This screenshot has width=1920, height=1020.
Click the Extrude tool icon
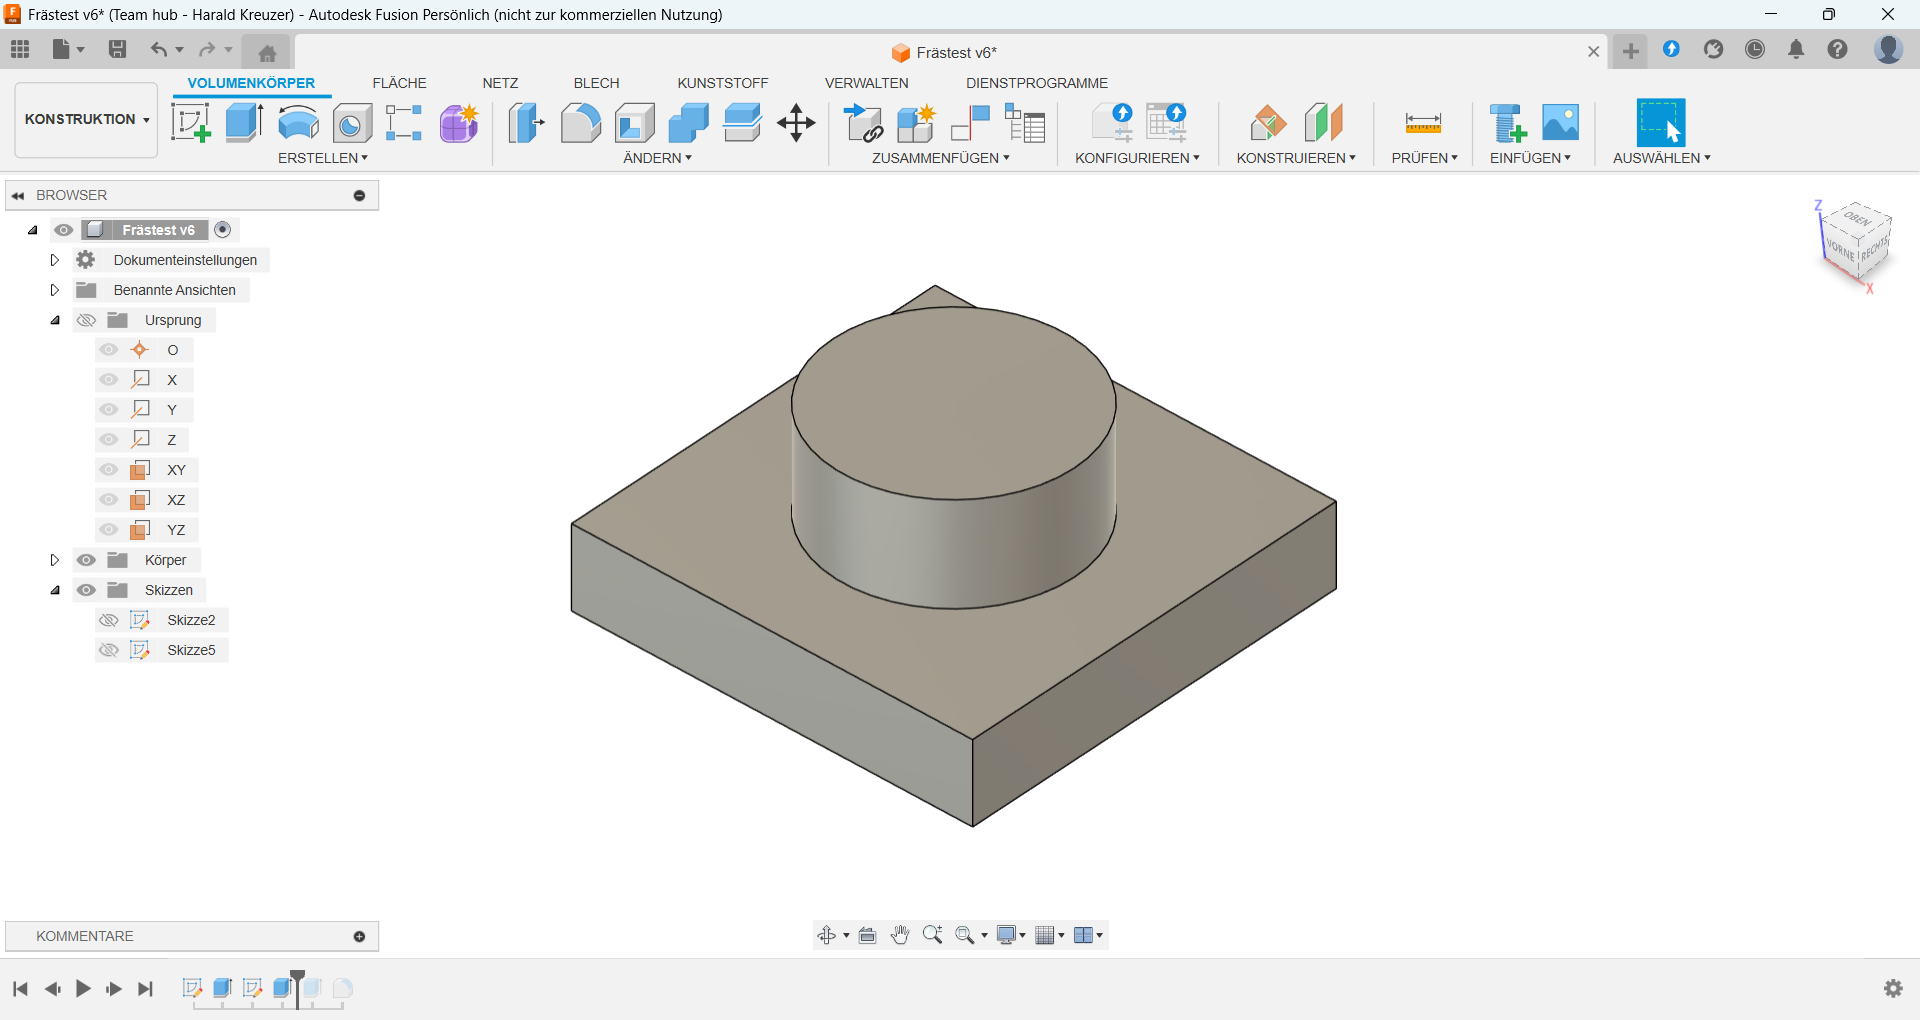click(244, 123)
